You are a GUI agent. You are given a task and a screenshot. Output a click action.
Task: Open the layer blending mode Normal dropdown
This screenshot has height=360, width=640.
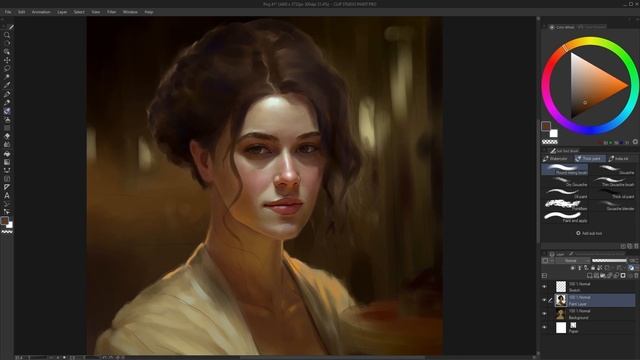[573, 260]
